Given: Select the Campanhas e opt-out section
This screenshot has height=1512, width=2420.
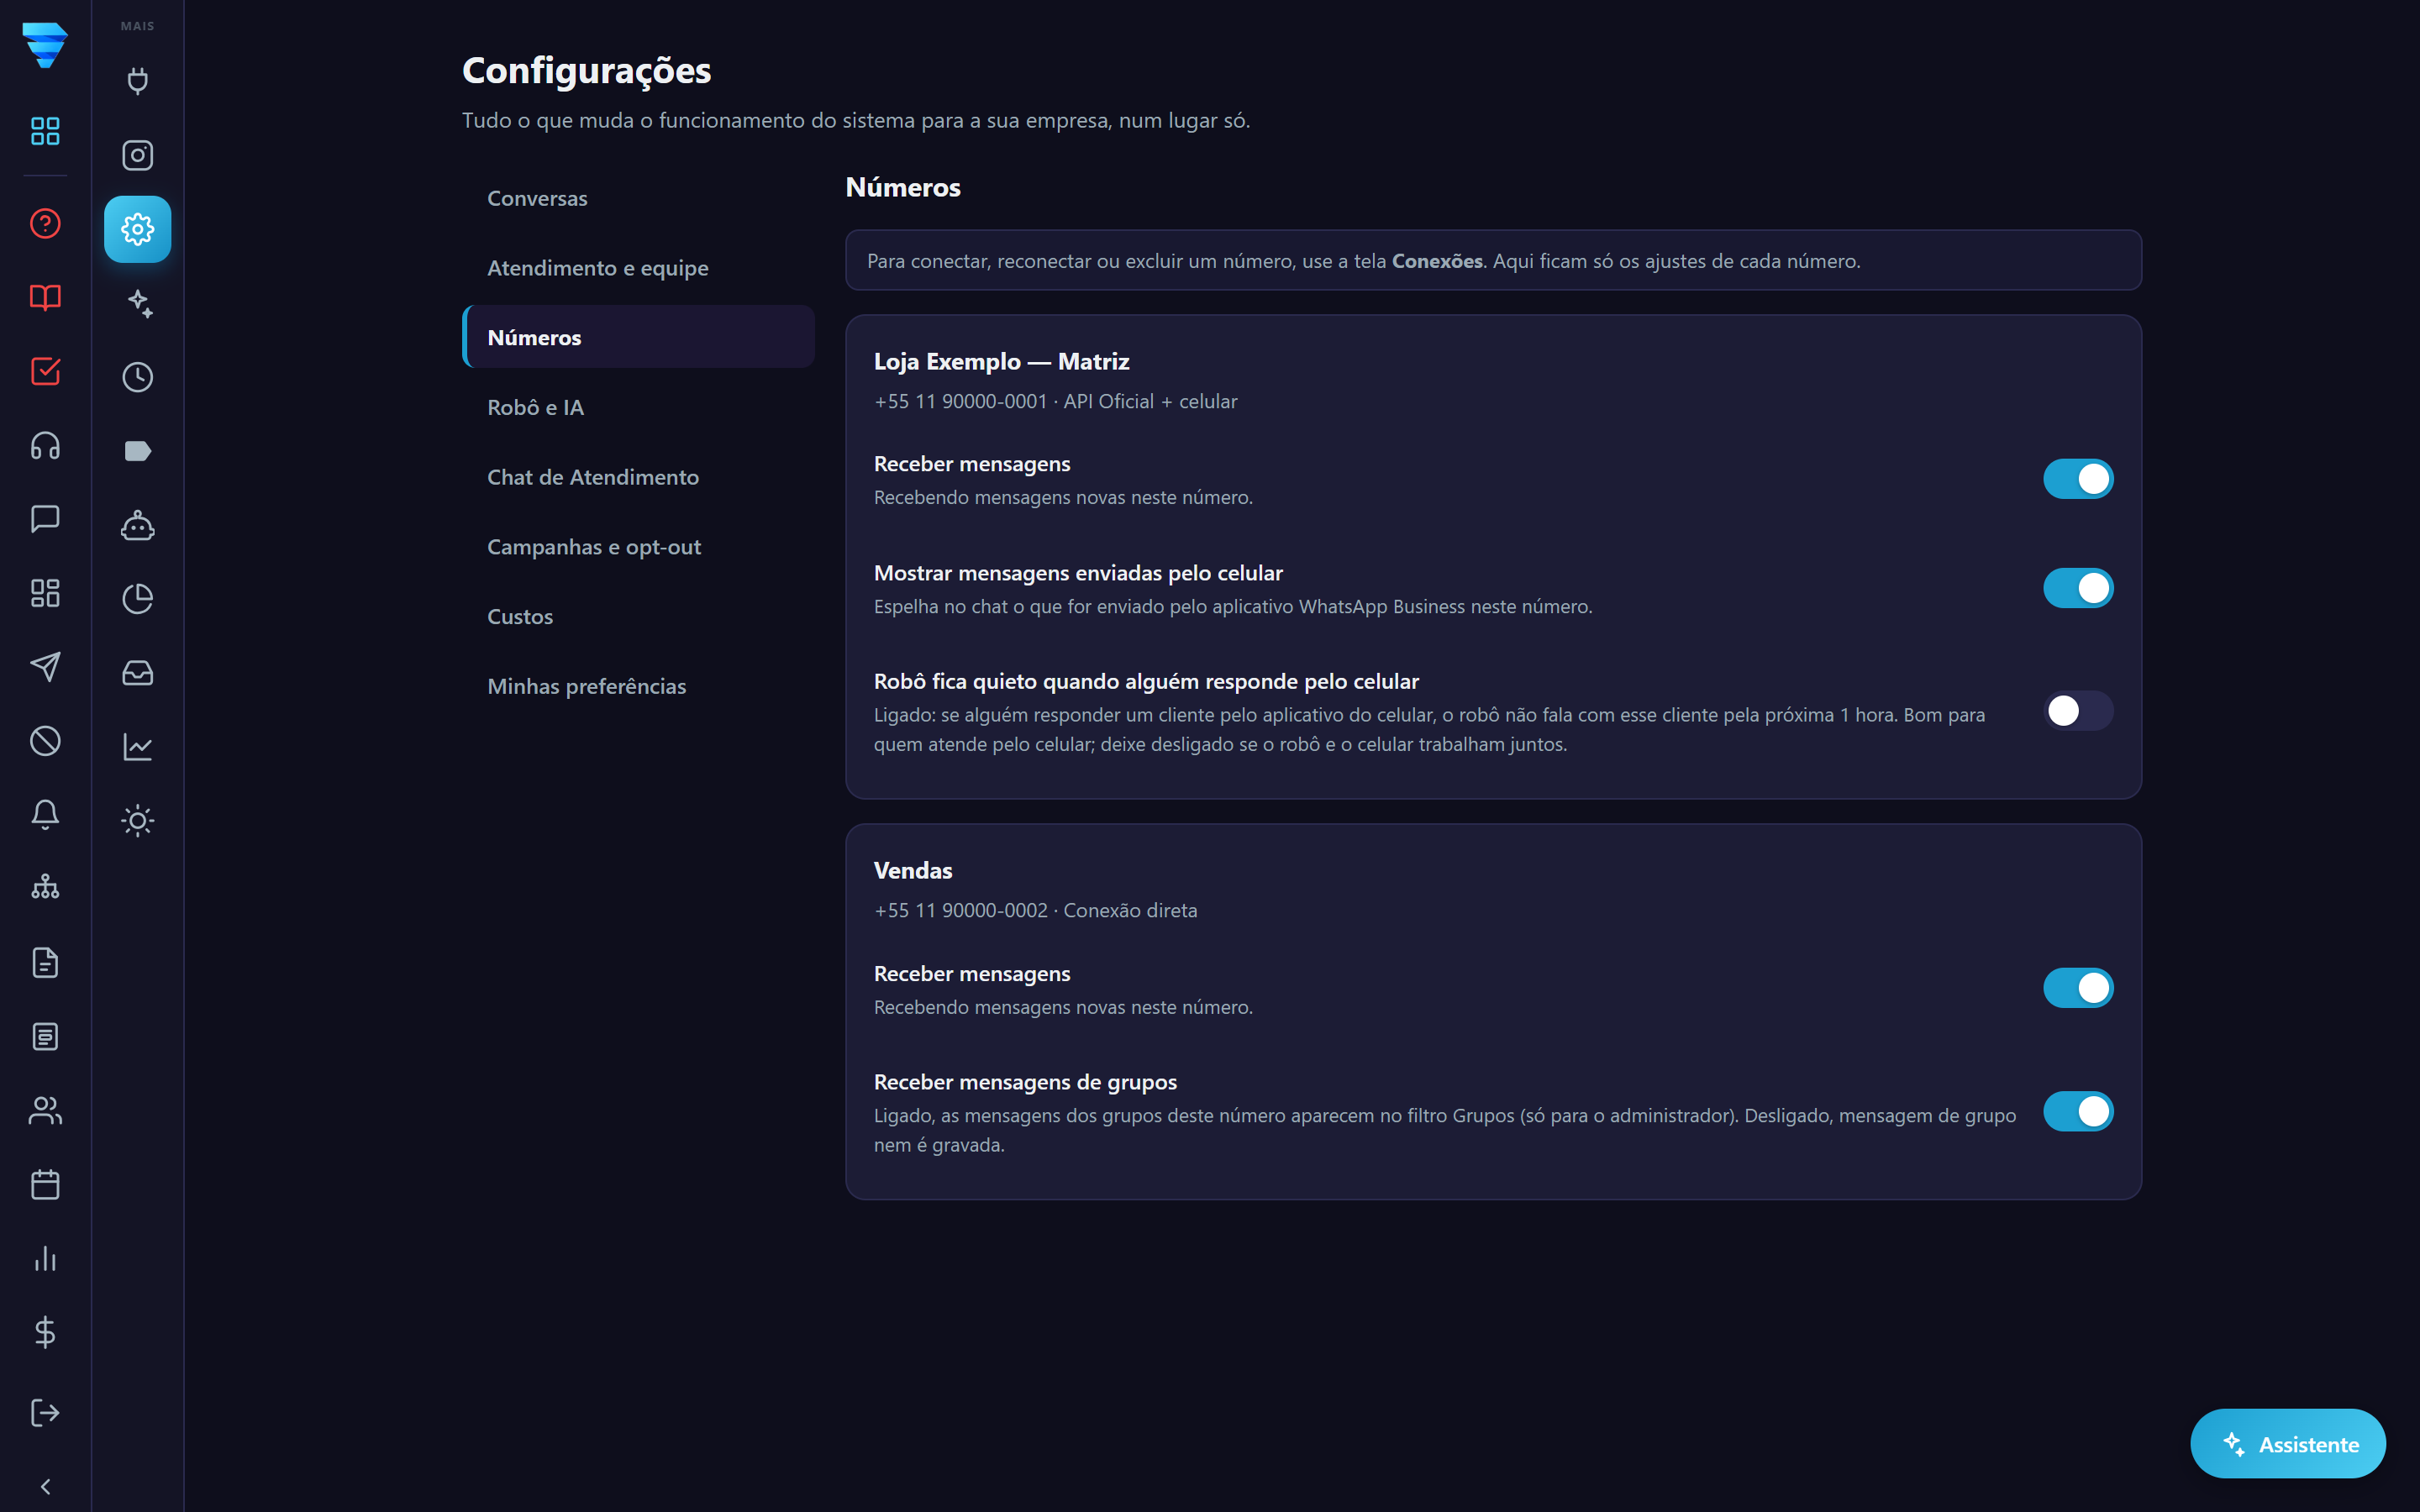Looking at the screenshot, I should [x=638, y=547].
